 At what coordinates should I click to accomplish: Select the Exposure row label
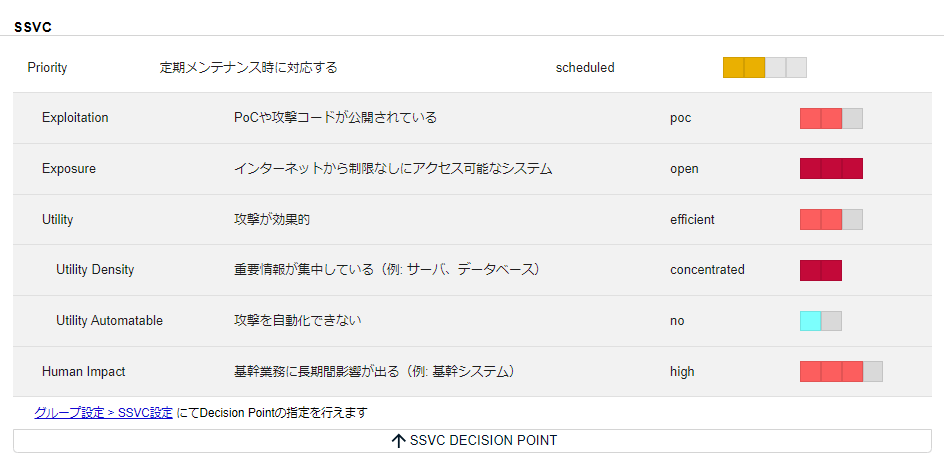(x=69, y=169)
